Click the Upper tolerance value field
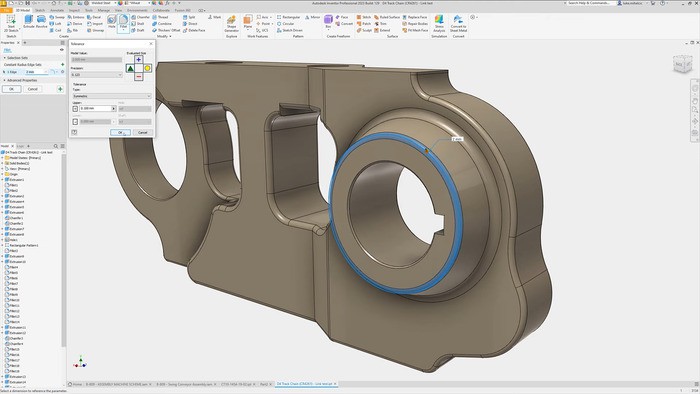Screen dimensions: 700x394 [x=95, y=108]
